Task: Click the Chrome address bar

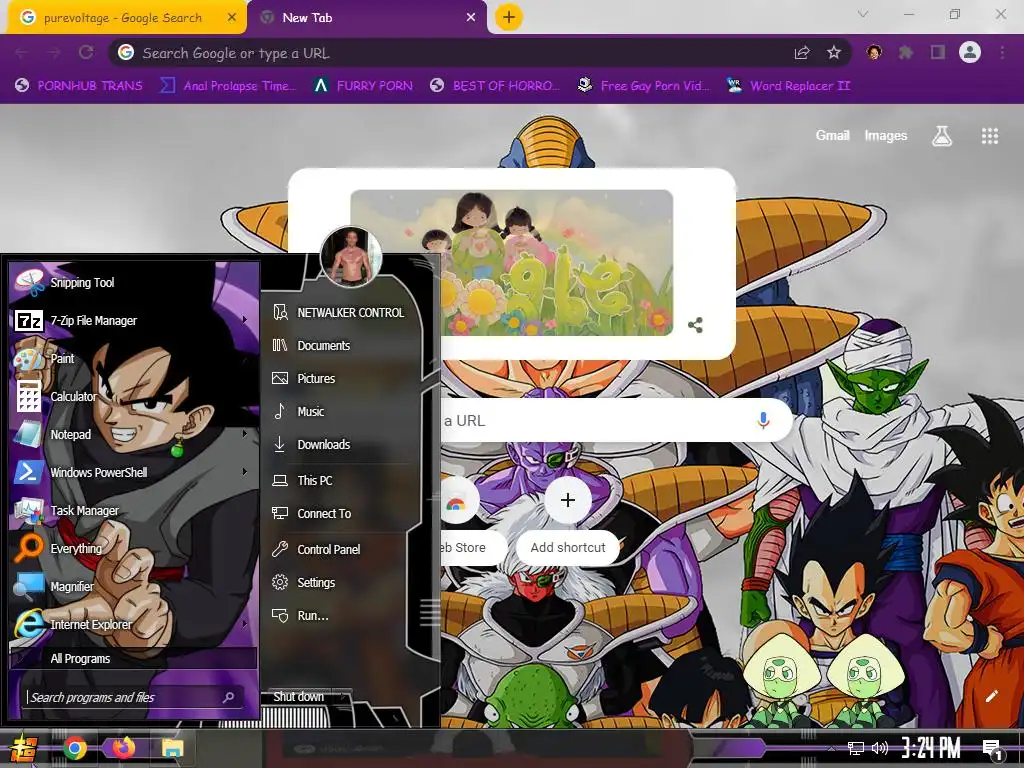Action: tap(457, 53)
